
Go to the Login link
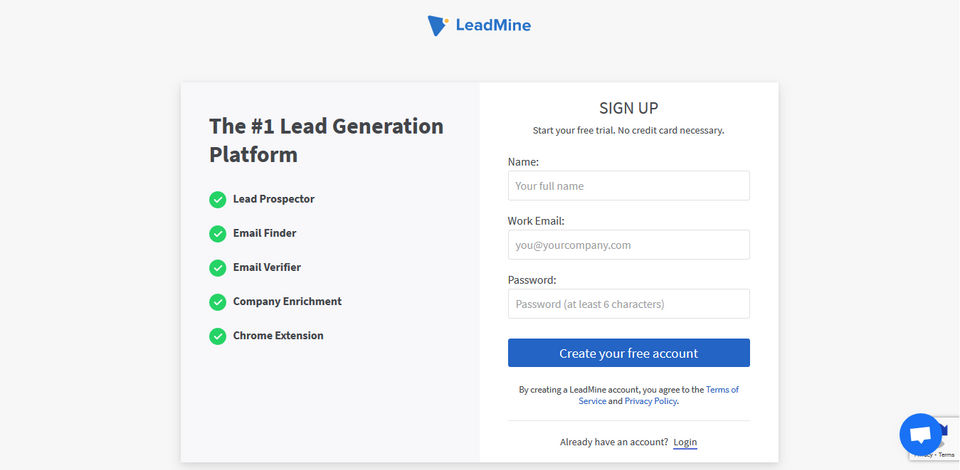click(685, 442)
